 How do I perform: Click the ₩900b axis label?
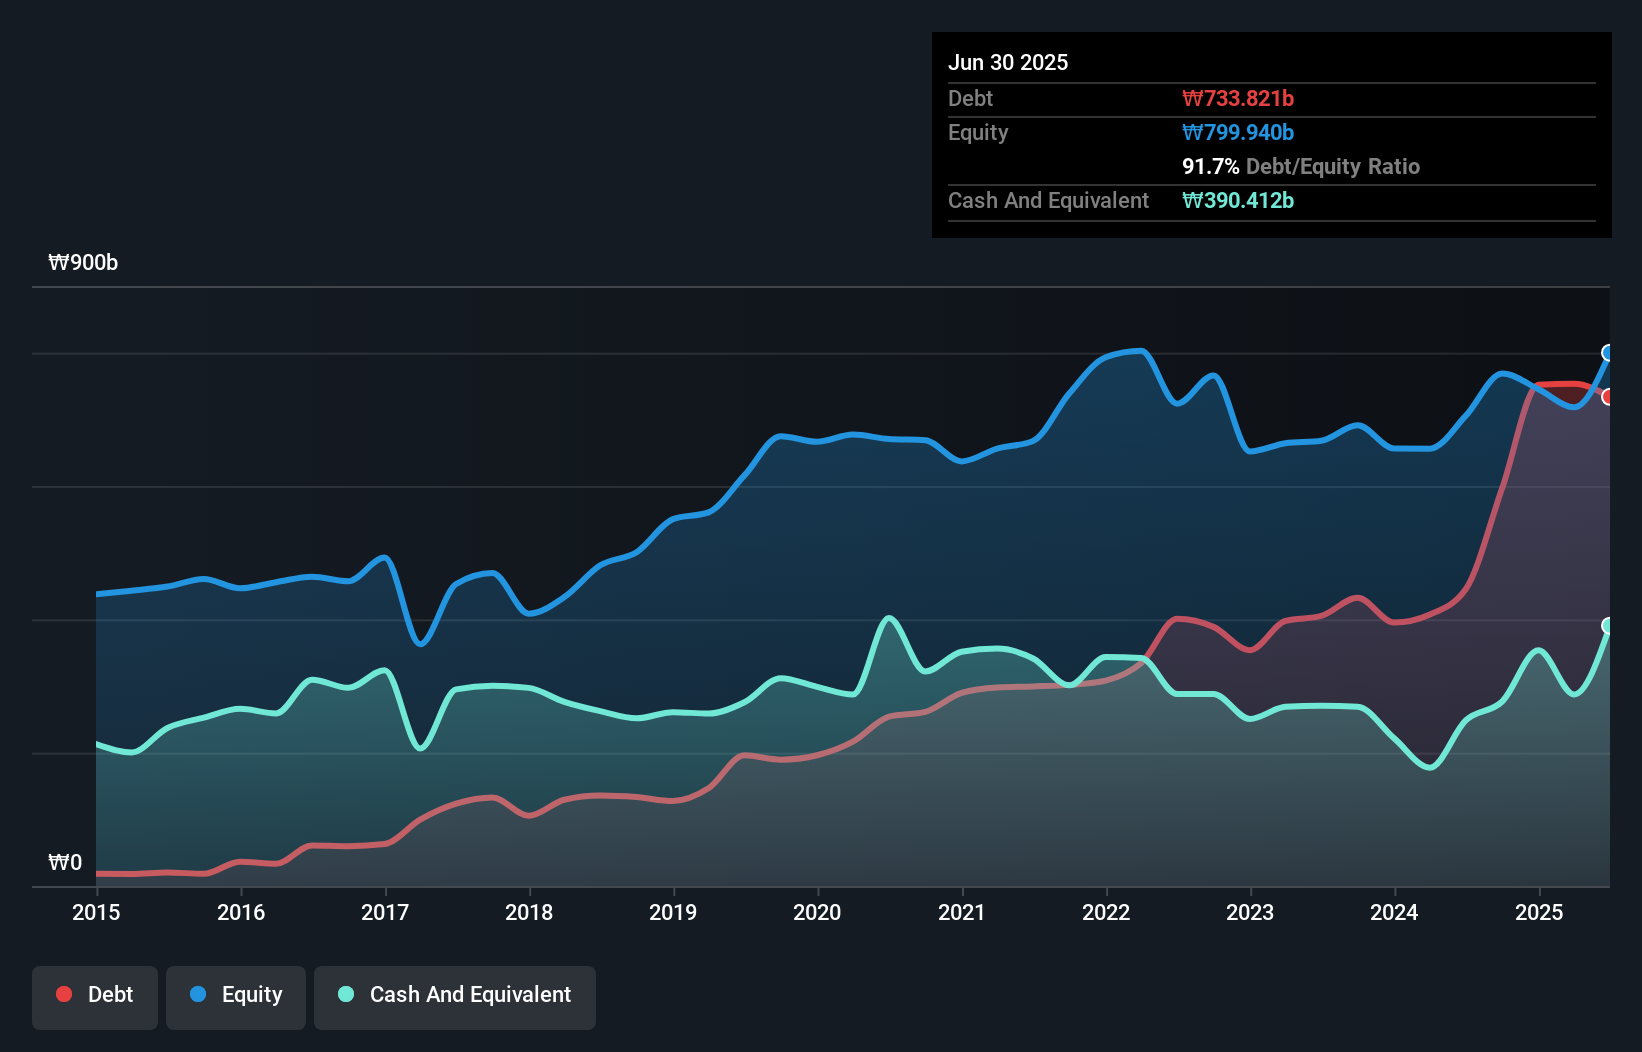84,262
